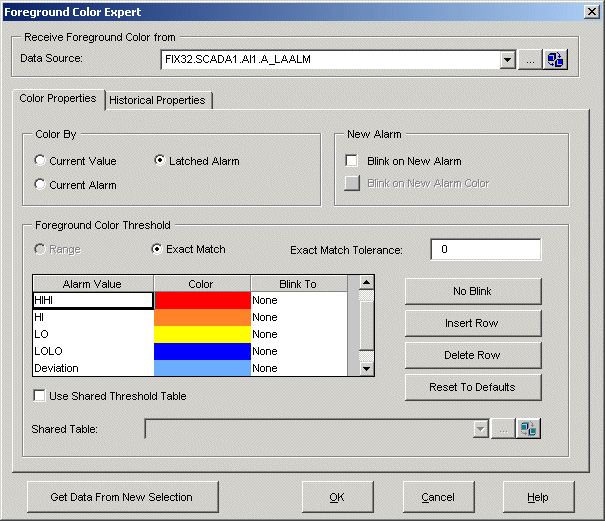Click the yellow LO color swatch
This screenshot has width=605, height=521.
202,334
